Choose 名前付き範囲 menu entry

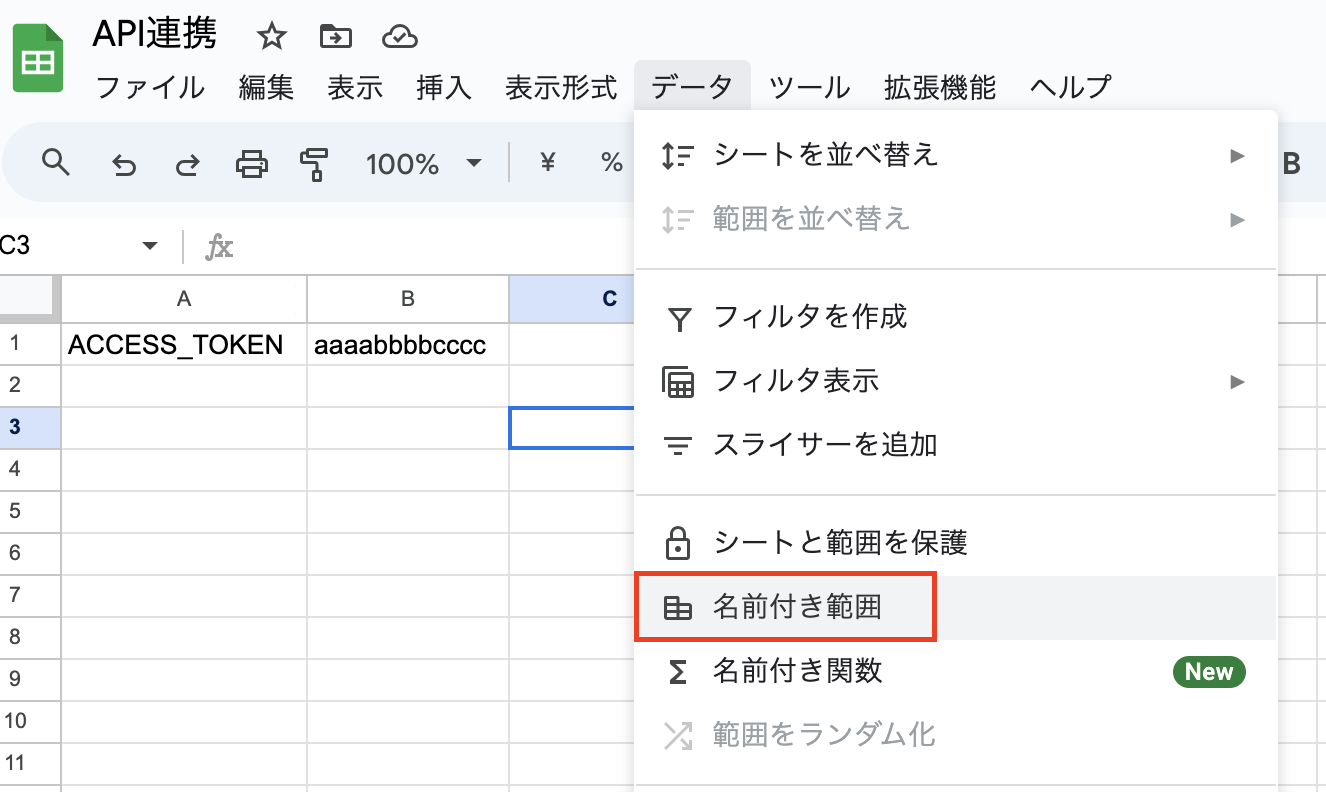pyautogui.click(x=956, y=607)
